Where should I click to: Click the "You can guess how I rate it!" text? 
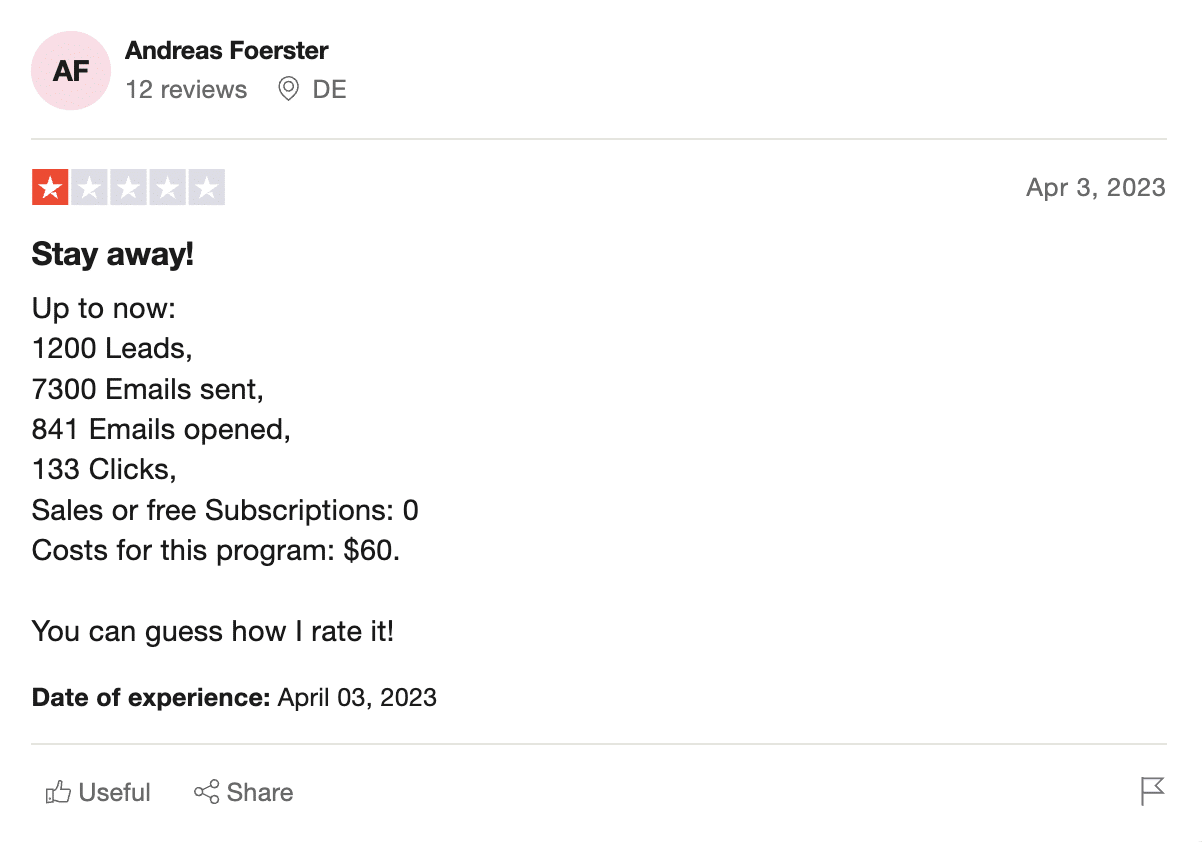click(x=213, y=632)
